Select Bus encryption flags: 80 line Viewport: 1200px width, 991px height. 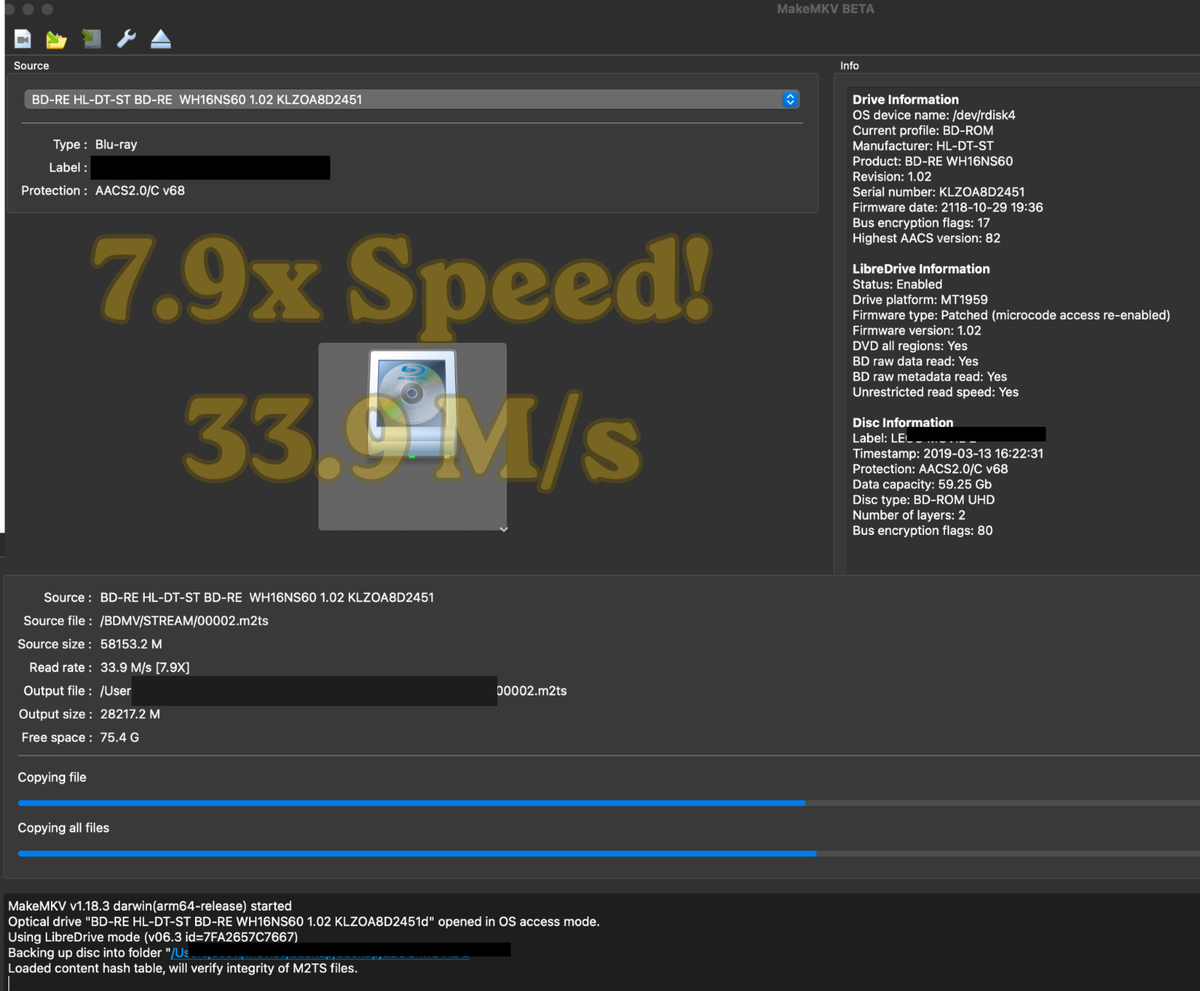click(x=922, y=530)
